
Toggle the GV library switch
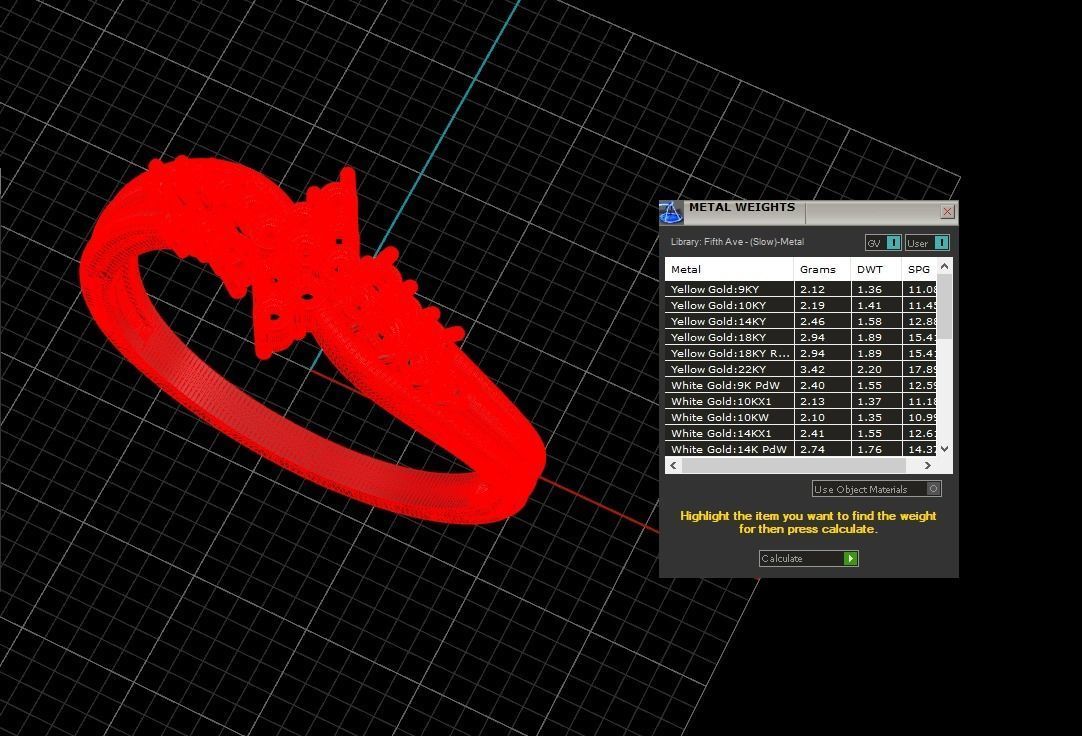tap(883, 243)
